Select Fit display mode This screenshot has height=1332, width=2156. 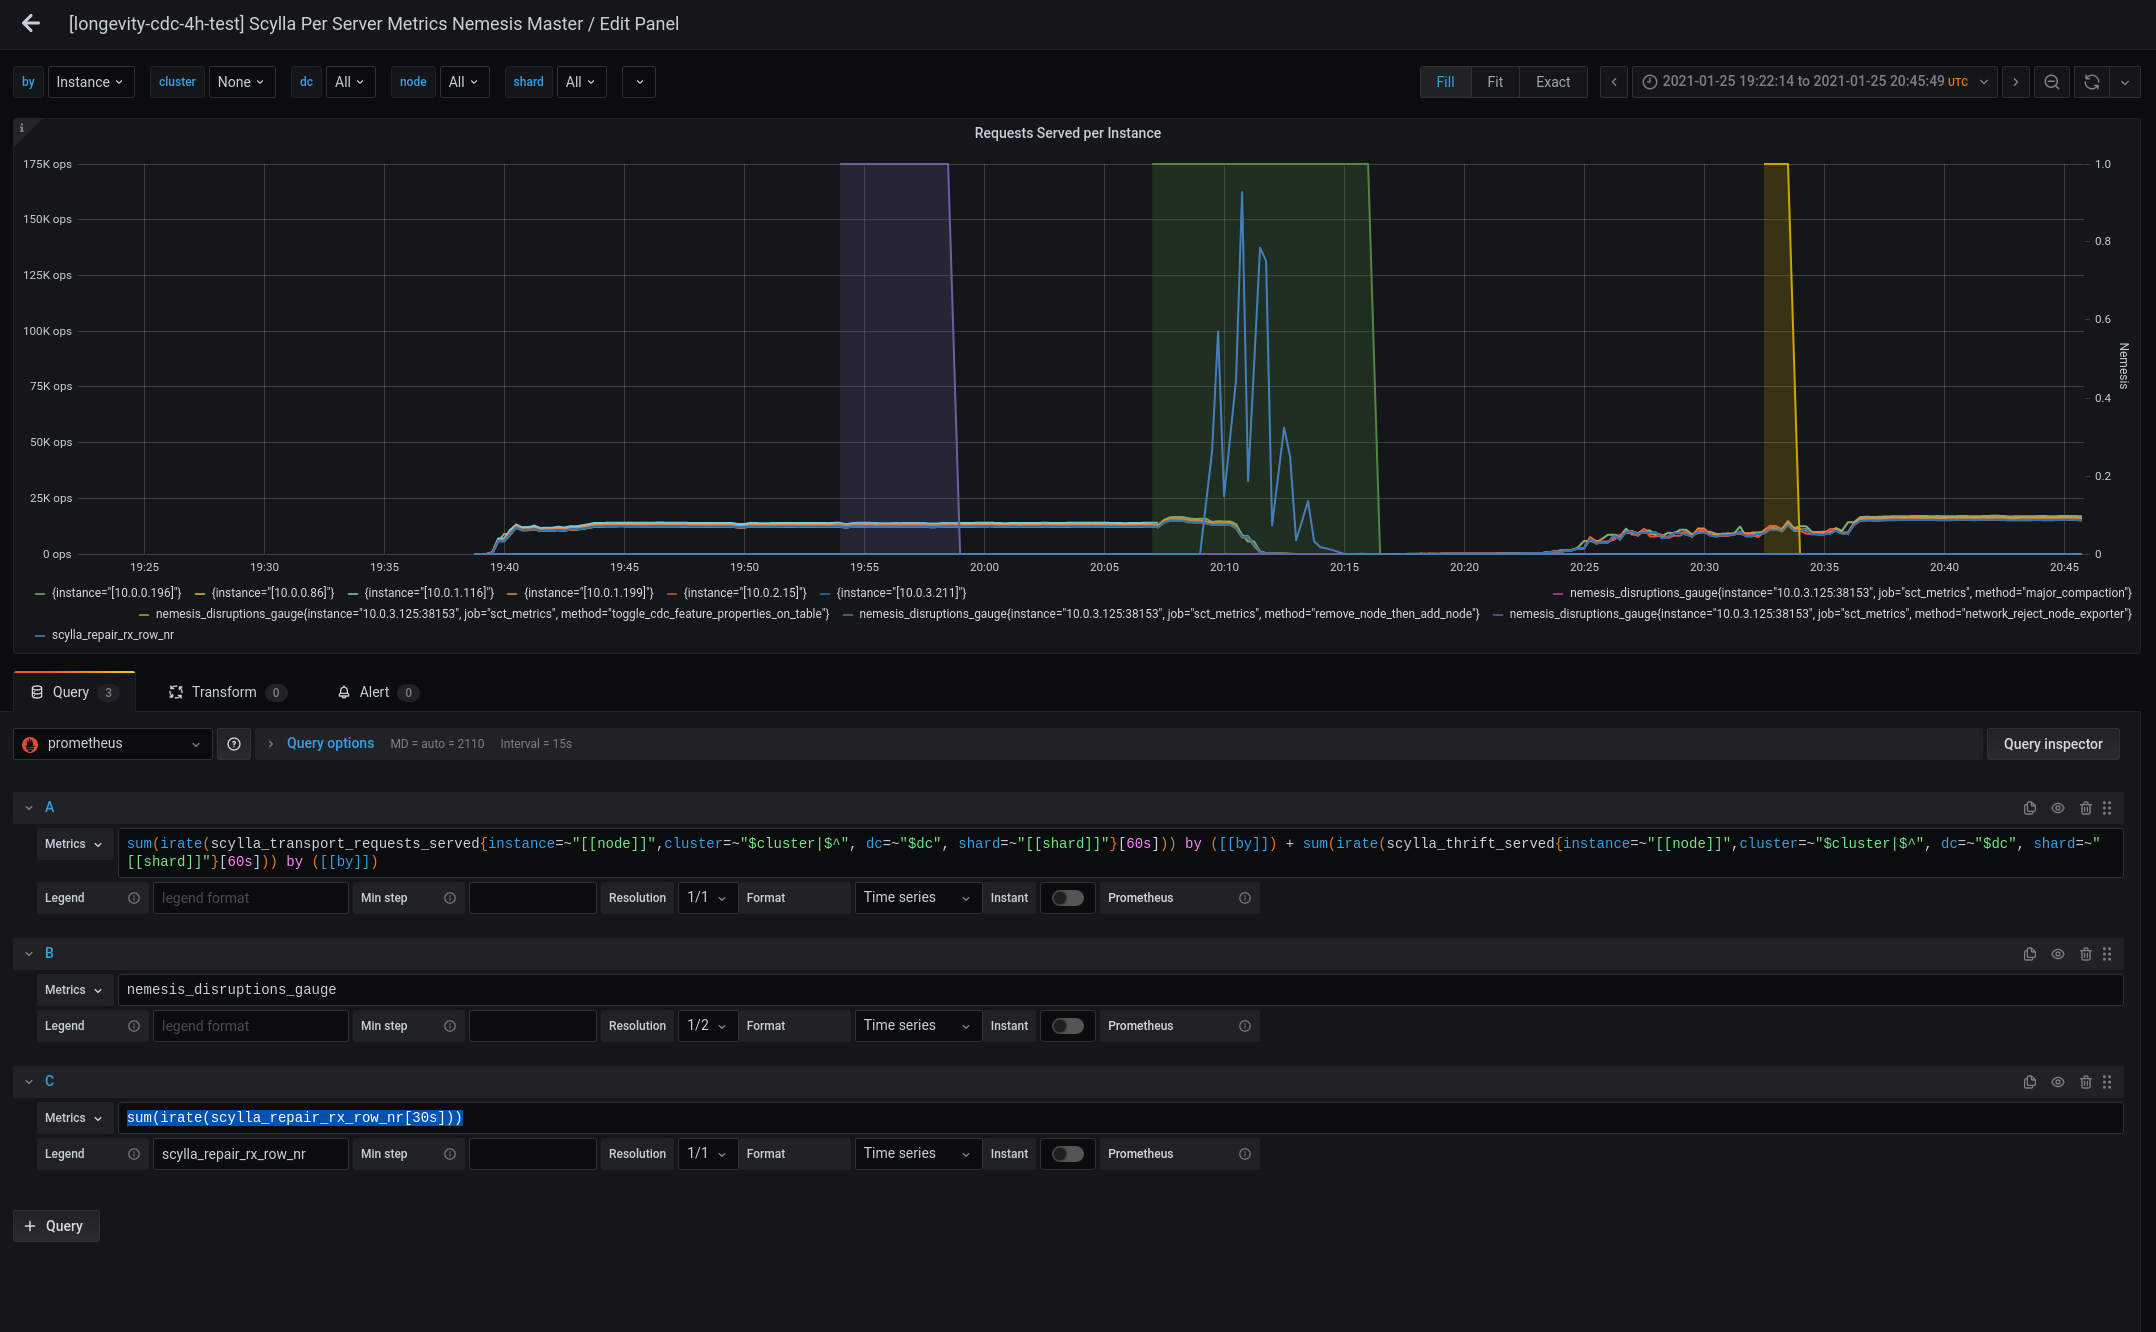coord(1495,82)
